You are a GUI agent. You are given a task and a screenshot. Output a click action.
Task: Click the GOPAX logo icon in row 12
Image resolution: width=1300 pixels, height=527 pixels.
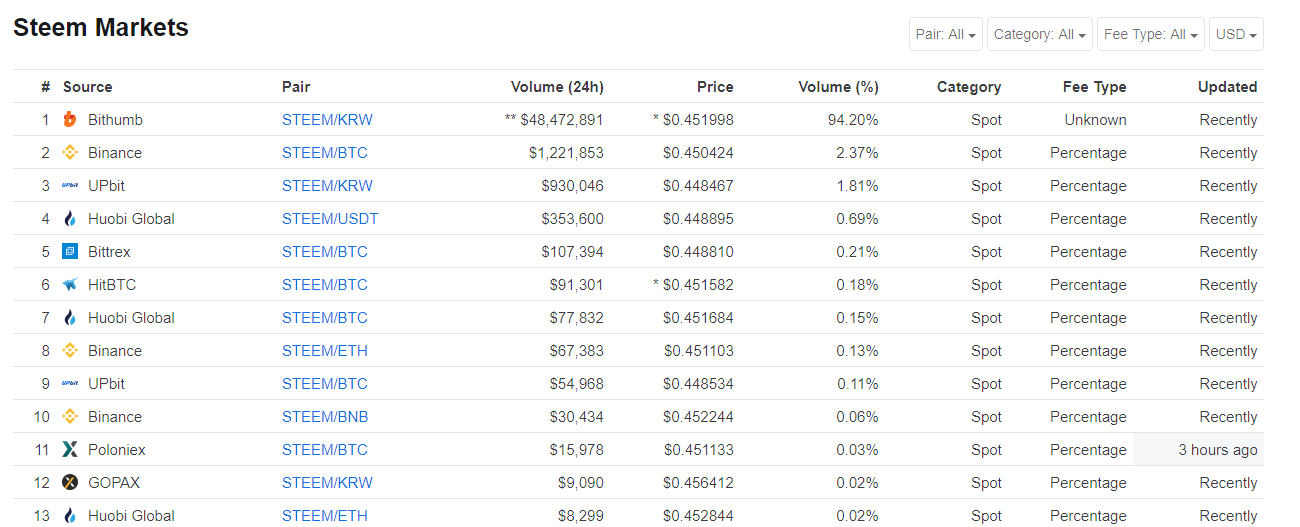pyautogui.click(x=70, y=483)
